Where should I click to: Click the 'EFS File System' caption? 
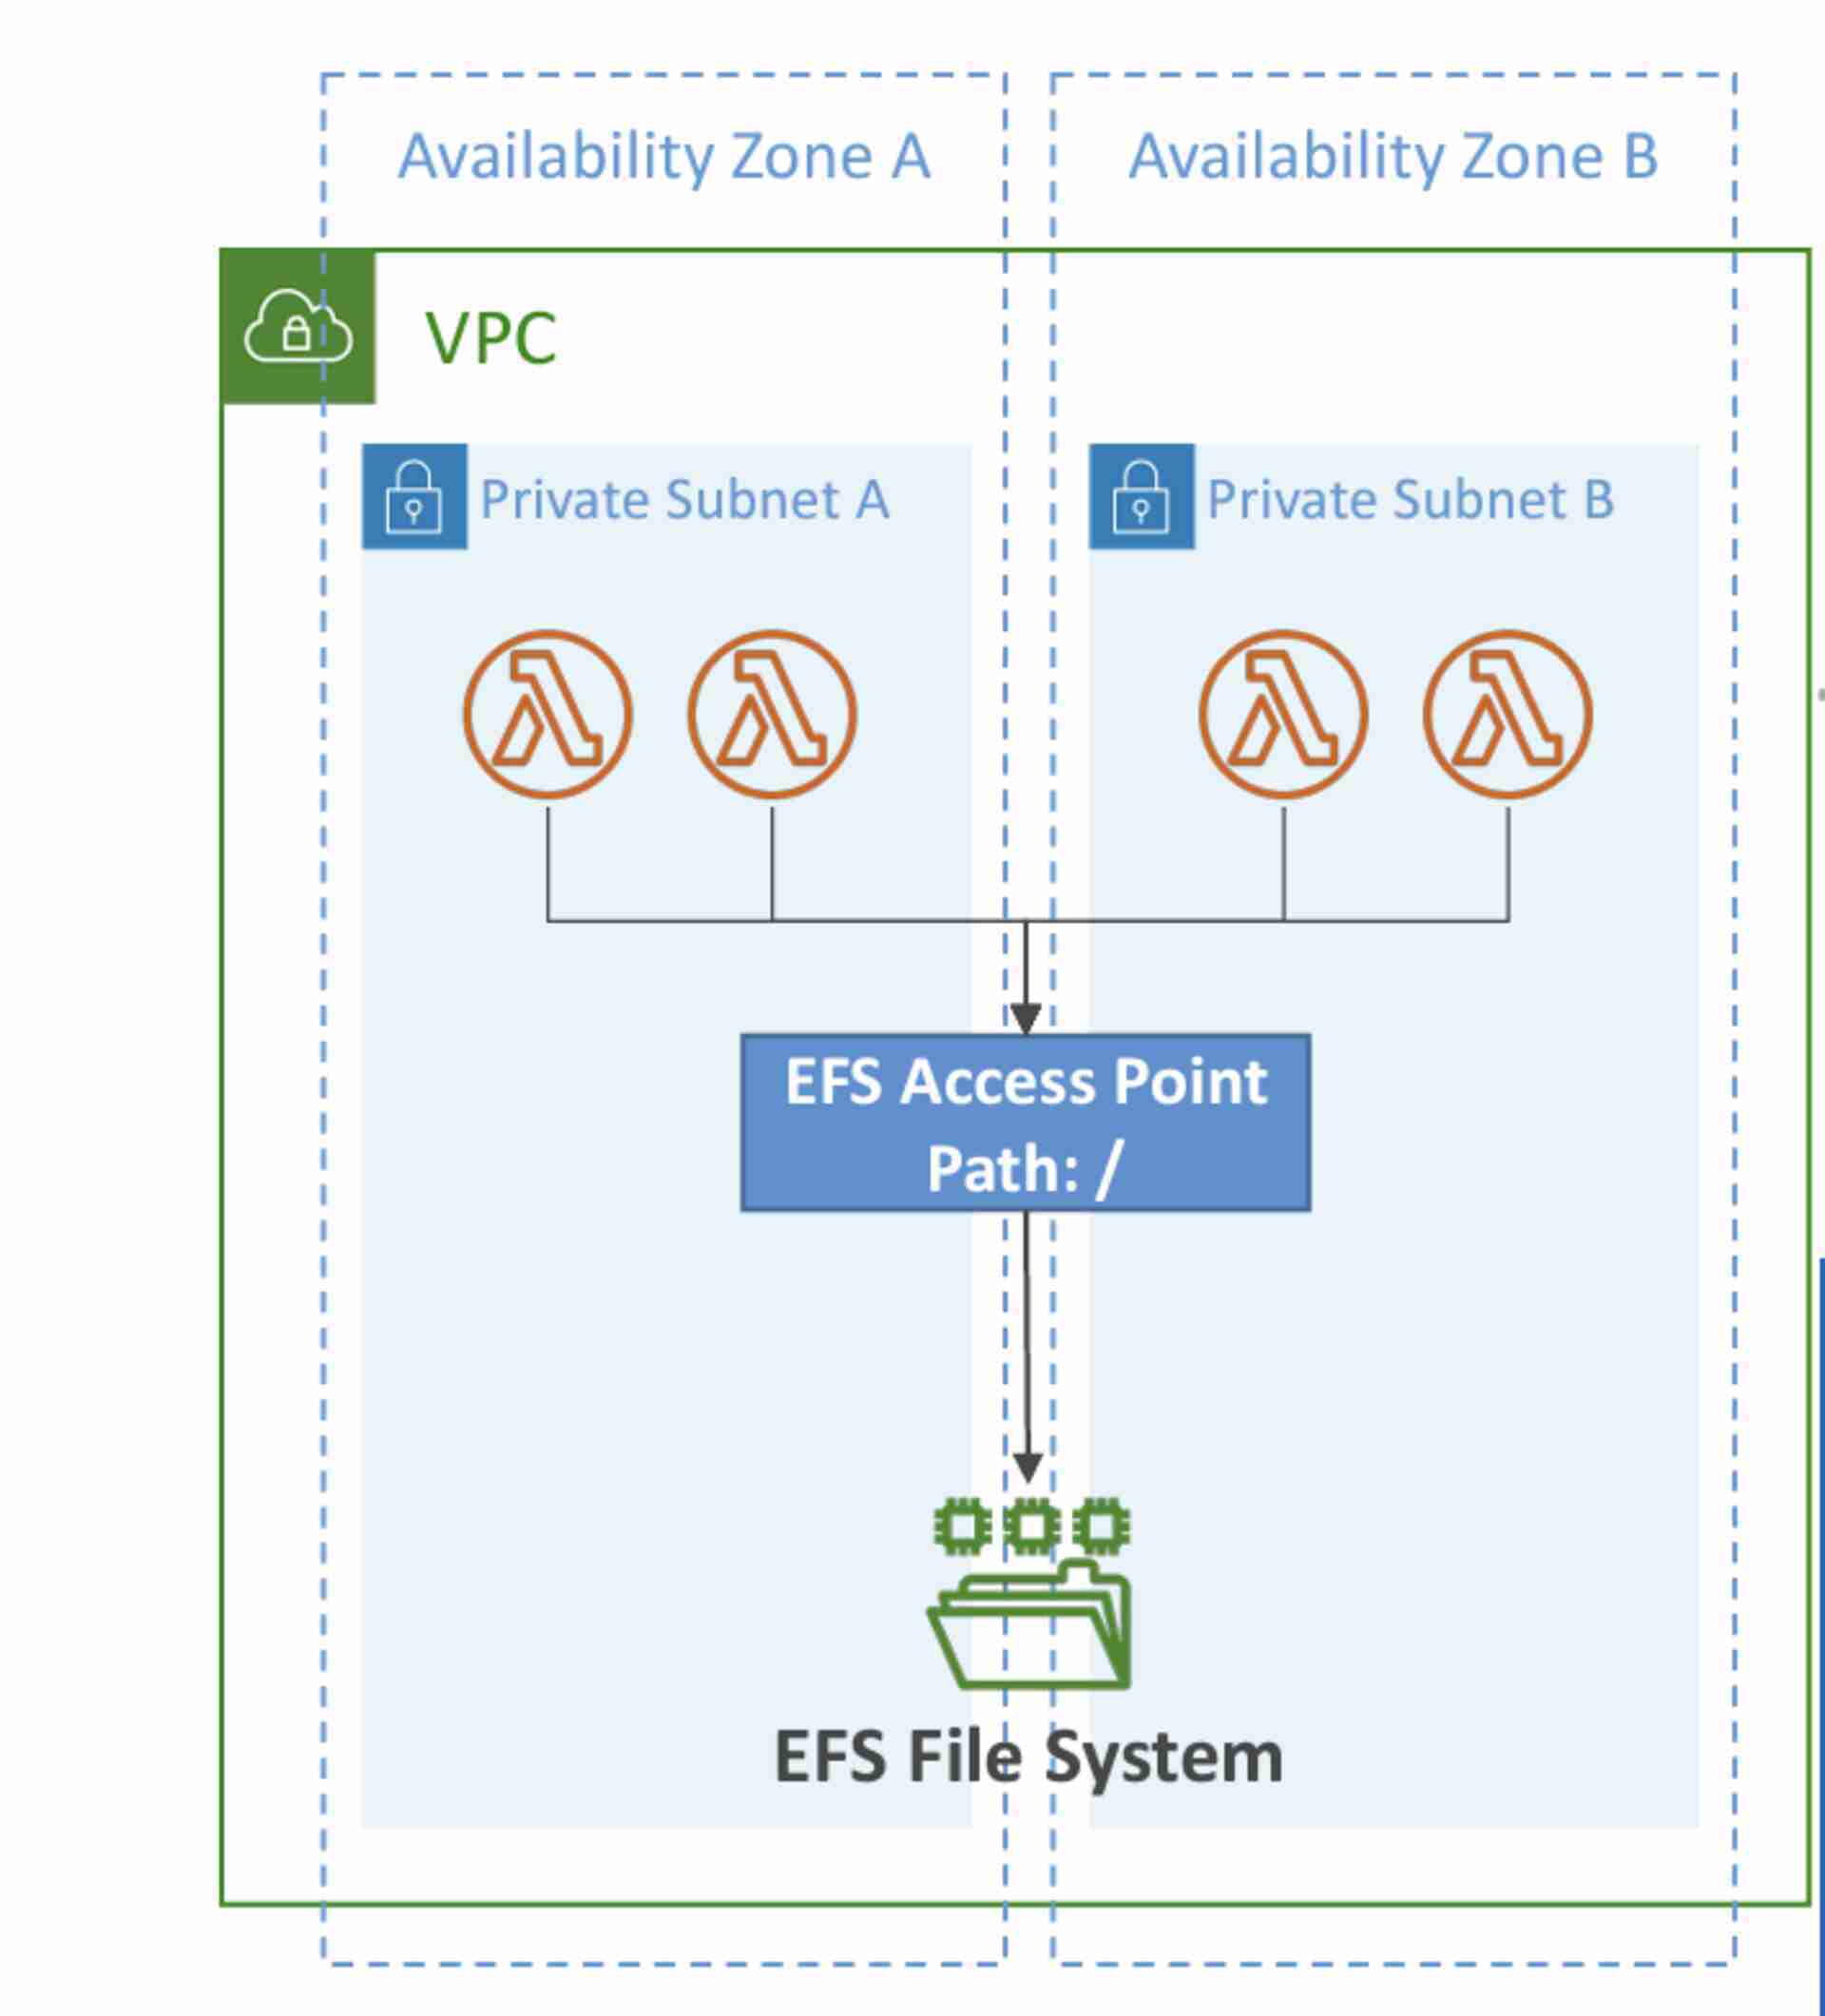click(x=1028, y=1761)
